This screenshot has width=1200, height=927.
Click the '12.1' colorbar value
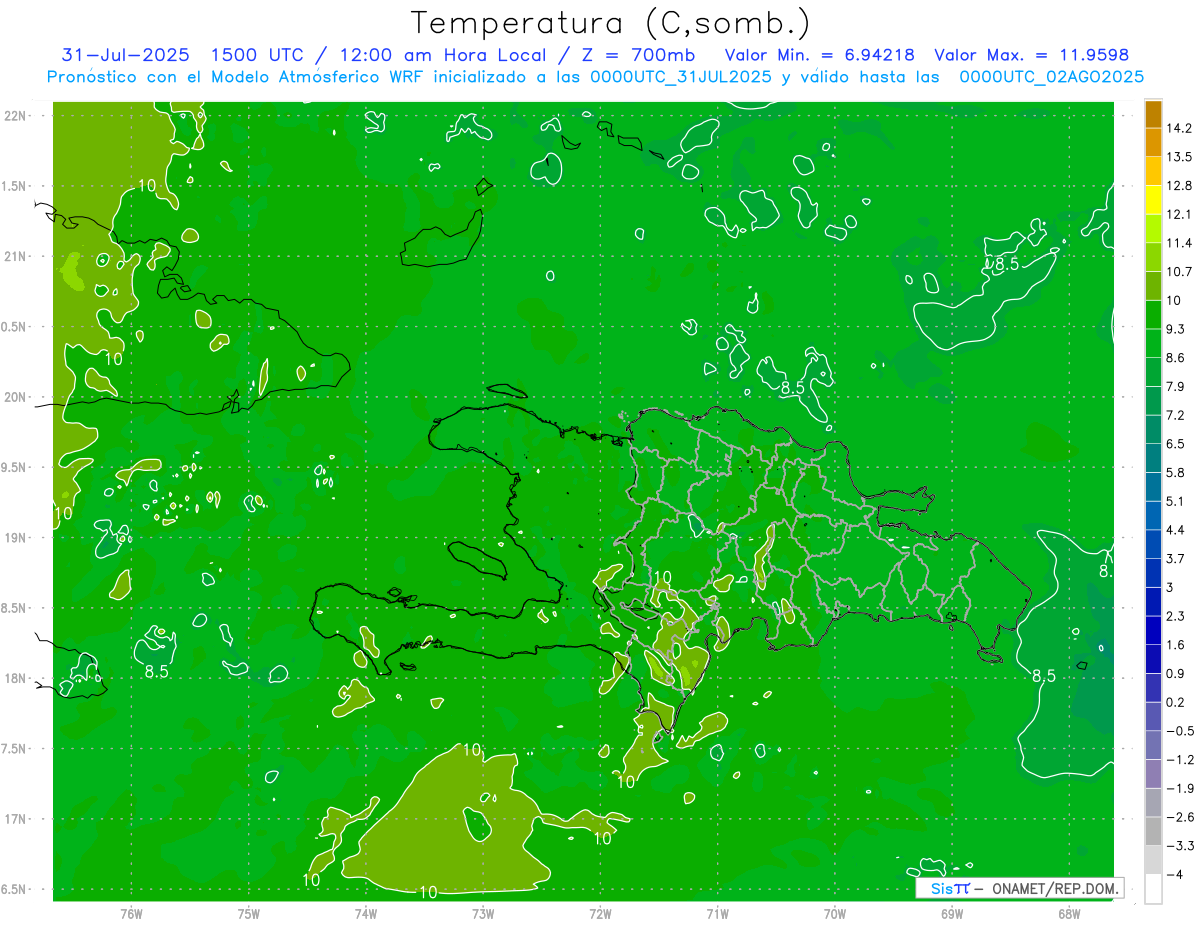pos(1180,214)
